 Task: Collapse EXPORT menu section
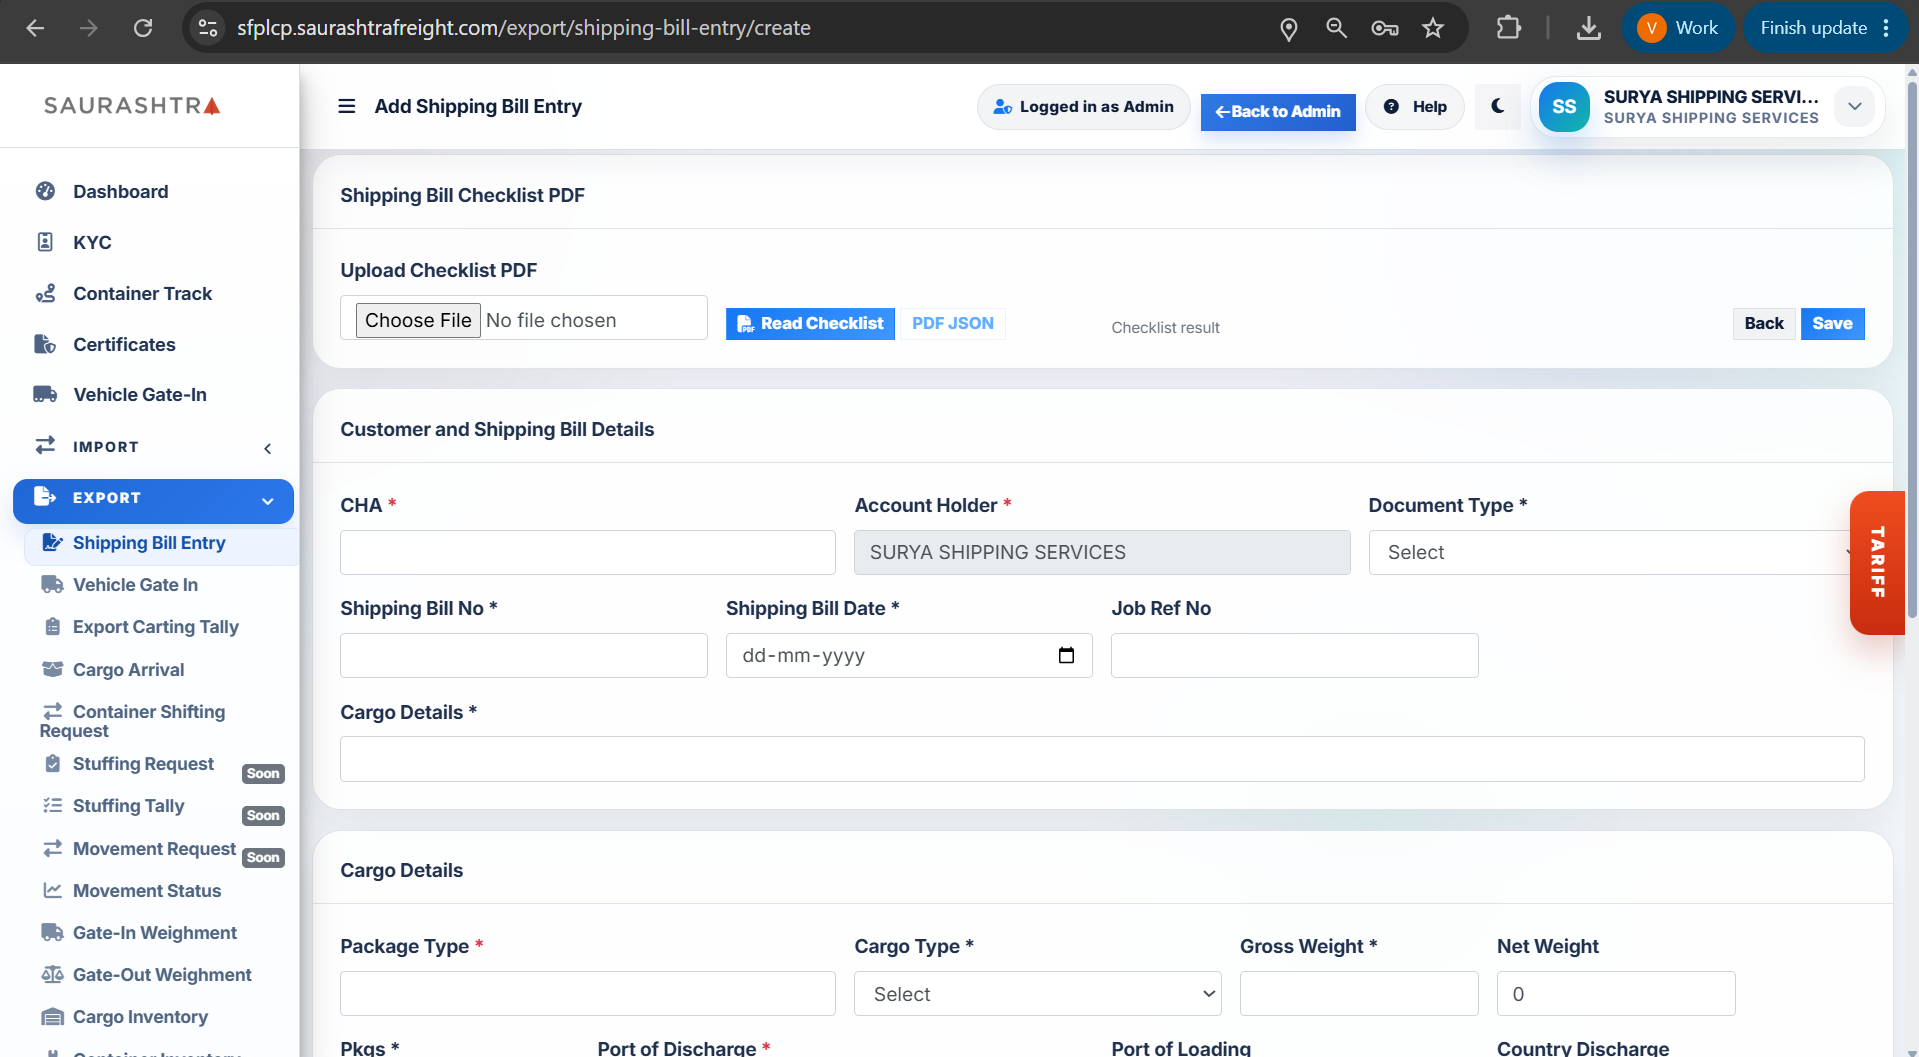[153, 500]
